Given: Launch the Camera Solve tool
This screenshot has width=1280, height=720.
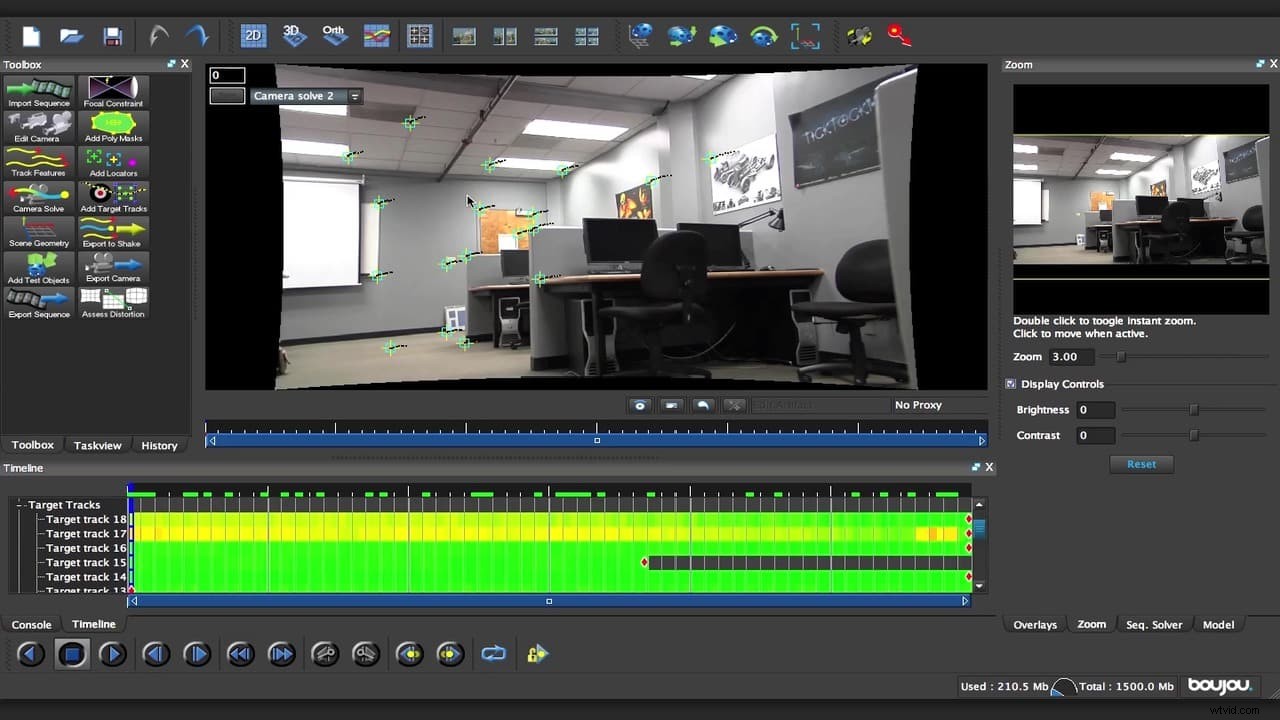Looking at the screenshot, I should 38,196.
